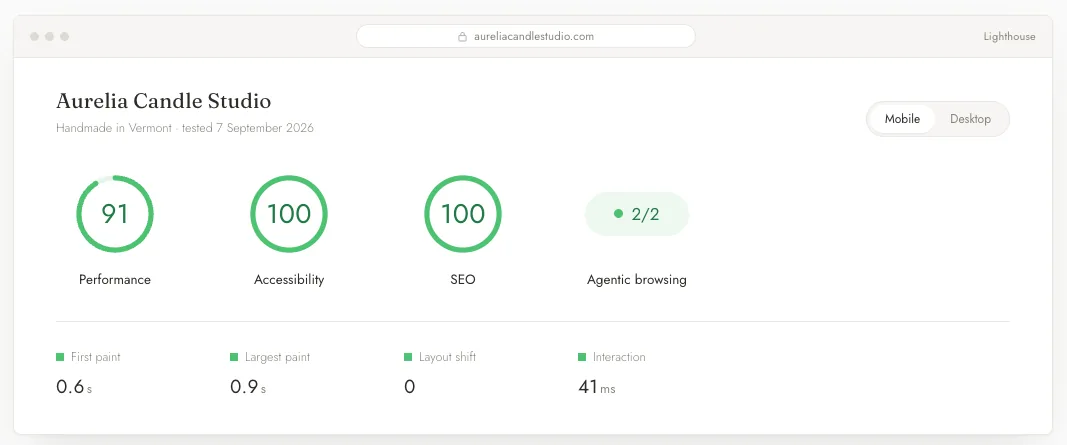Click the green square beside First paint
1067x445 pixels.
(60, 357)
